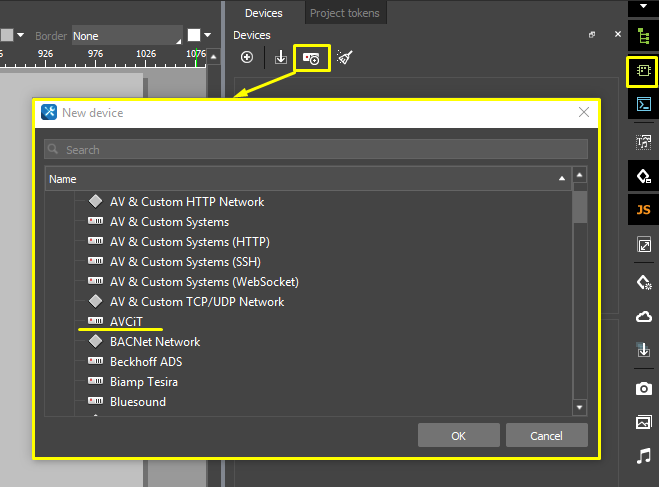Image resolution: width=659 pixels, height=487 pixels.
Task: Open the JS scripts panel icon
Action: (x=643, y=210)
